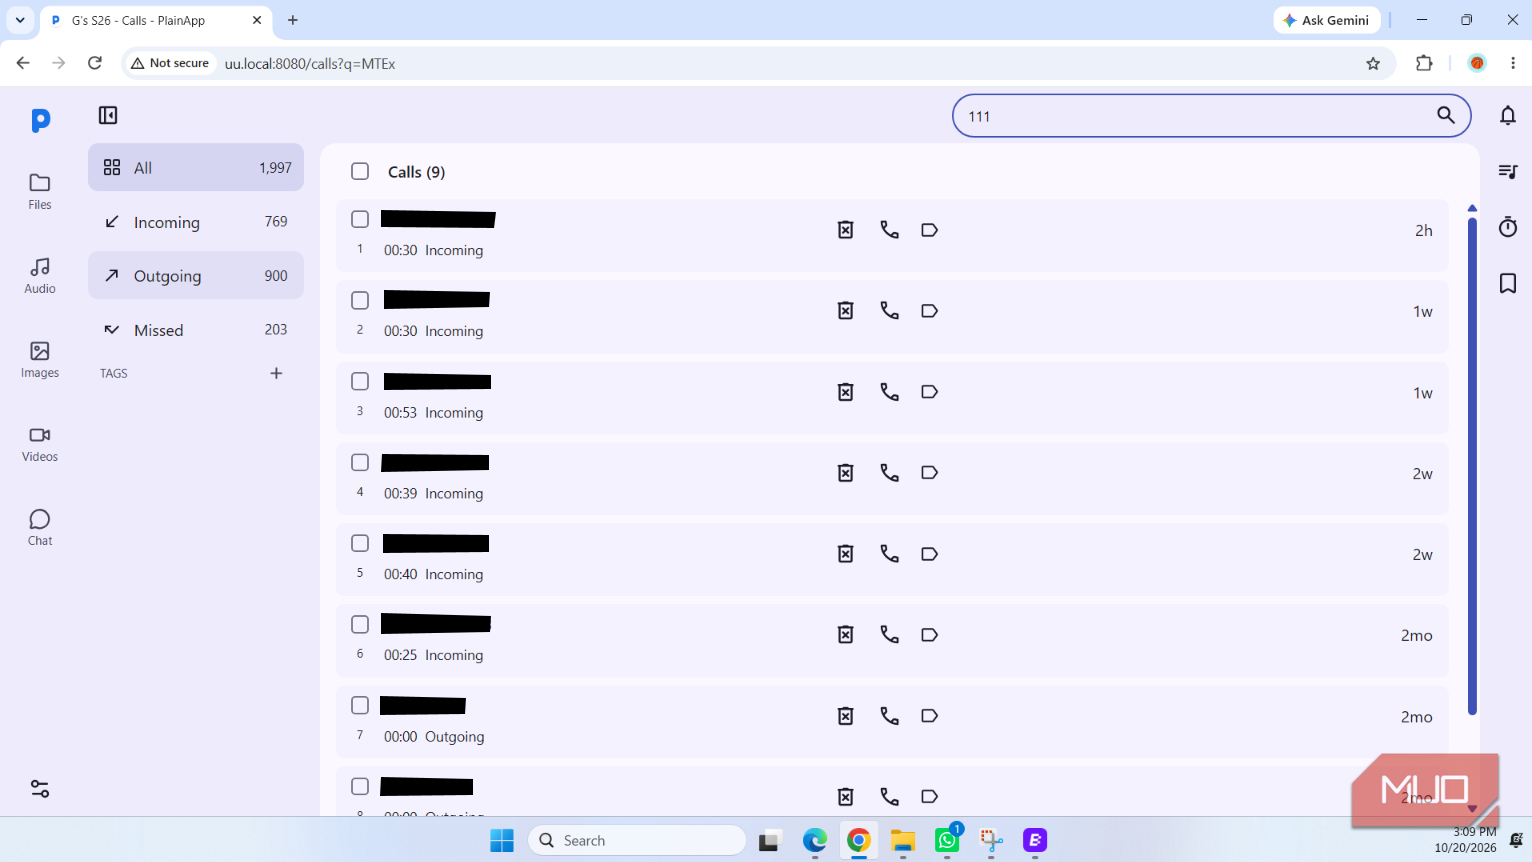Delete call entry 4
This screenshot has height=862, width=1532.
[845, 473]
